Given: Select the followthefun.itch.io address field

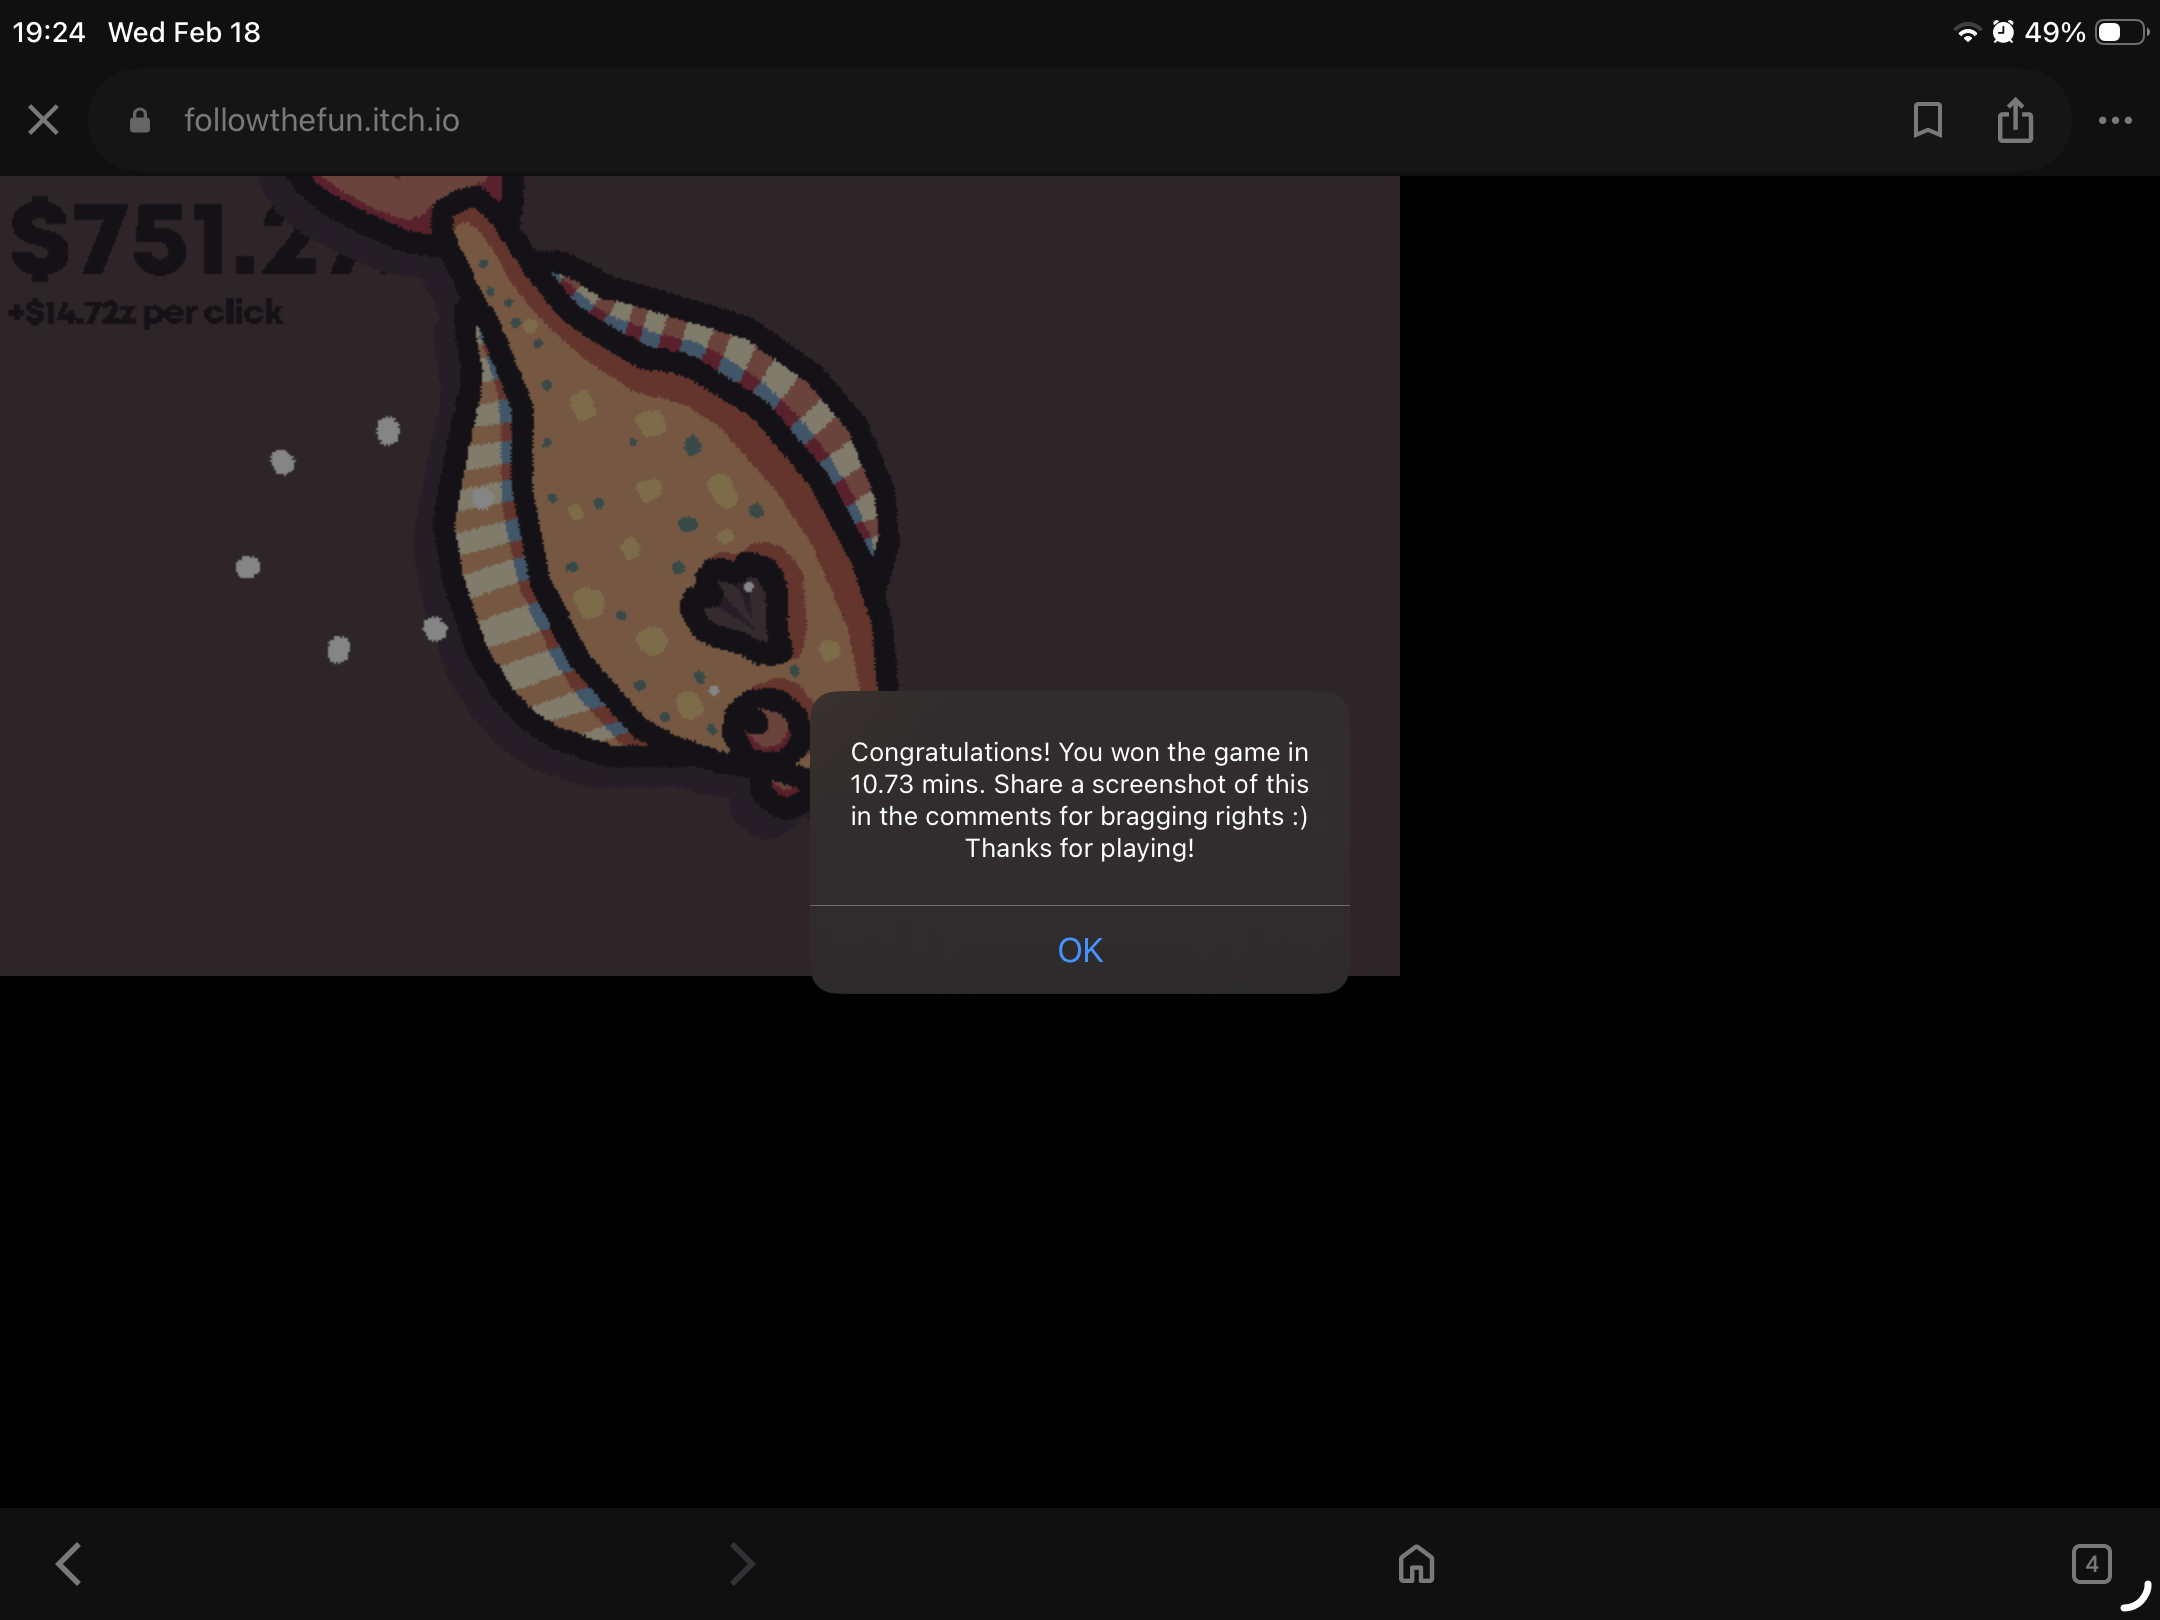Looking at the screenshot, I should coord(321,121).
